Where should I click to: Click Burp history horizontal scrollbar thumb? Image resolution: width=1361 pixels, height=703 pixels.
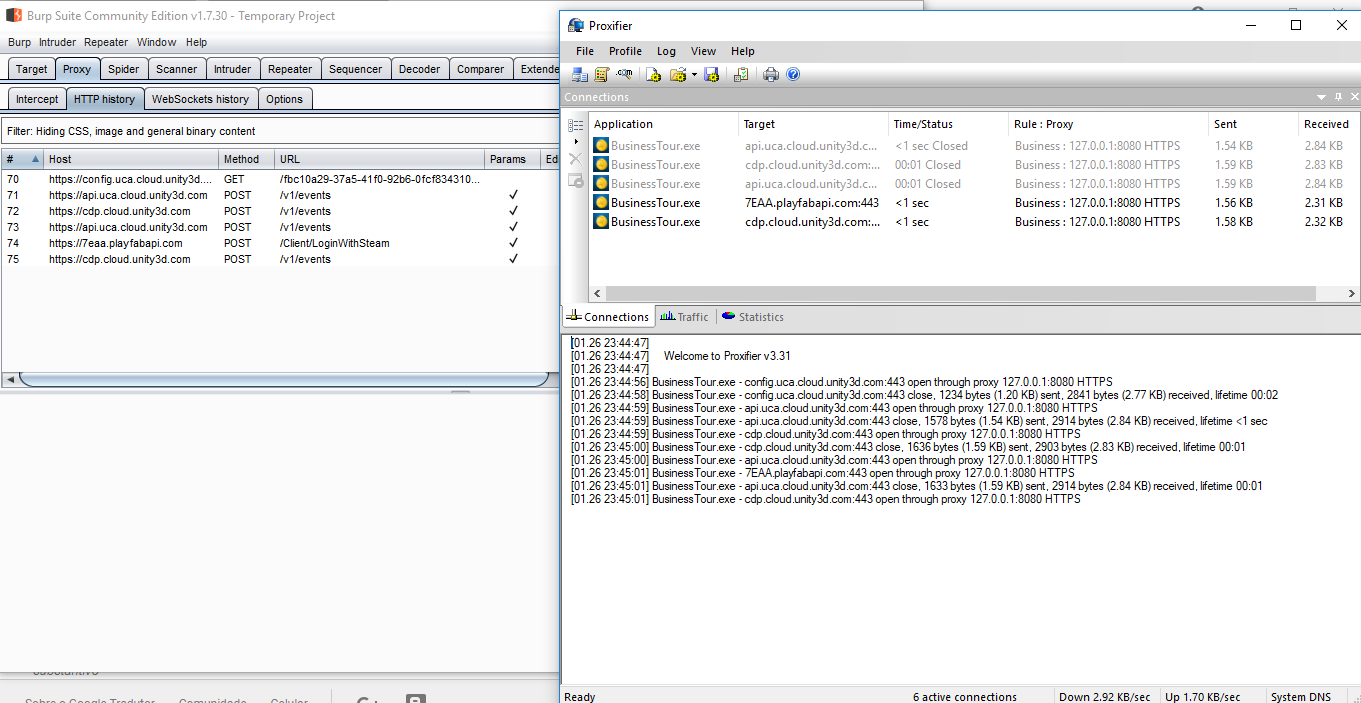click(285, 379)
